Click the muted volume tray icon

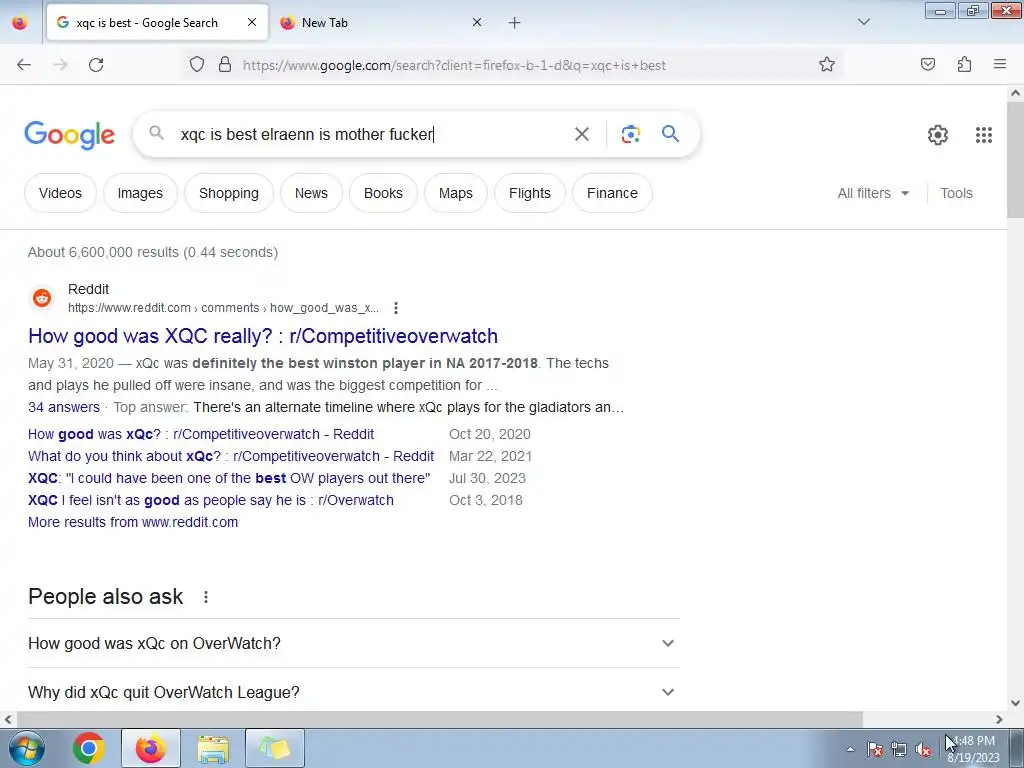tap(923, 749)
